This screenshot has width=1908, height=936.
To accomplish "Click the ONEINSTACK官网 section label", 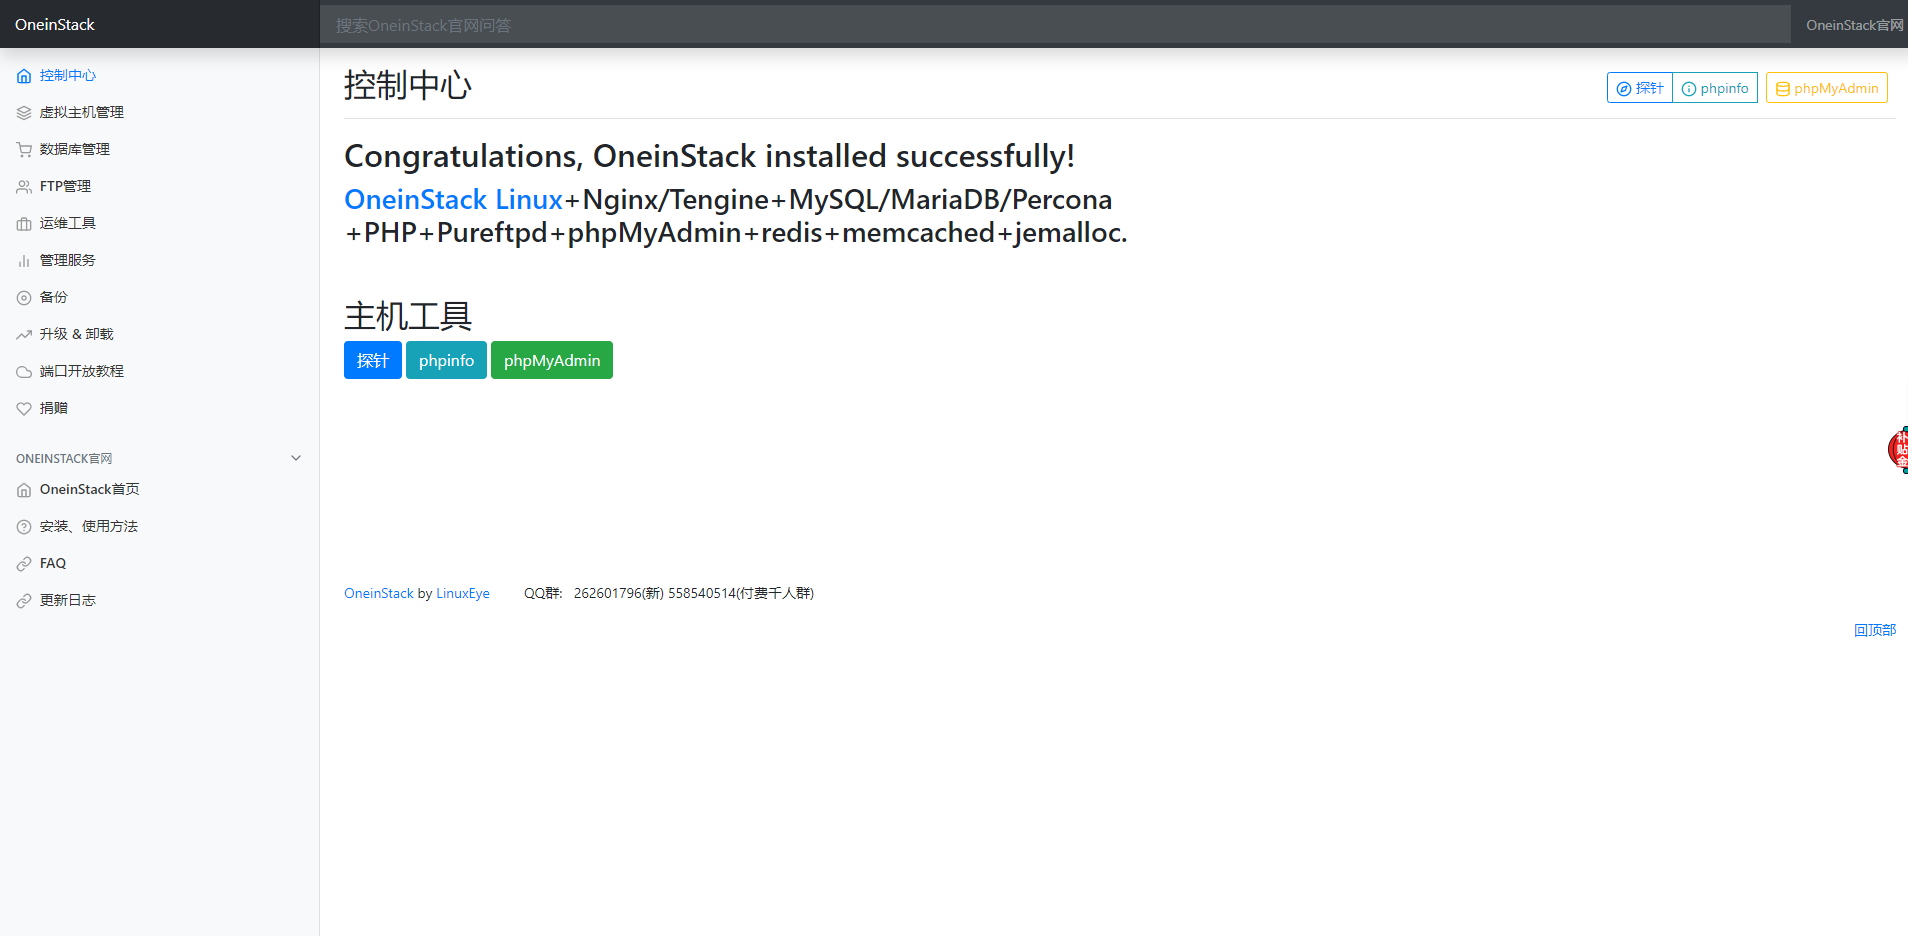I will tap(64, 458).
